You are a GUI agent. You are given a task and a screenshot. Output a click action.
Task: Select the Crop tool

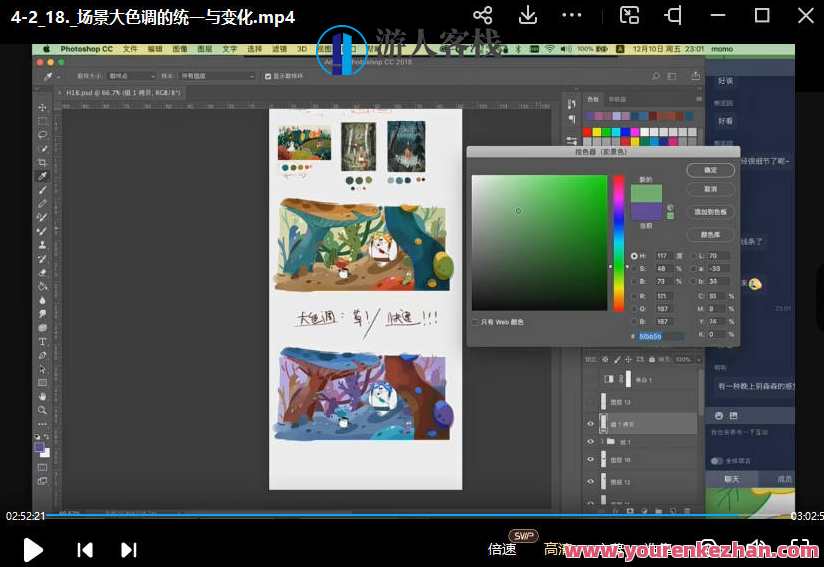(43, 162)
